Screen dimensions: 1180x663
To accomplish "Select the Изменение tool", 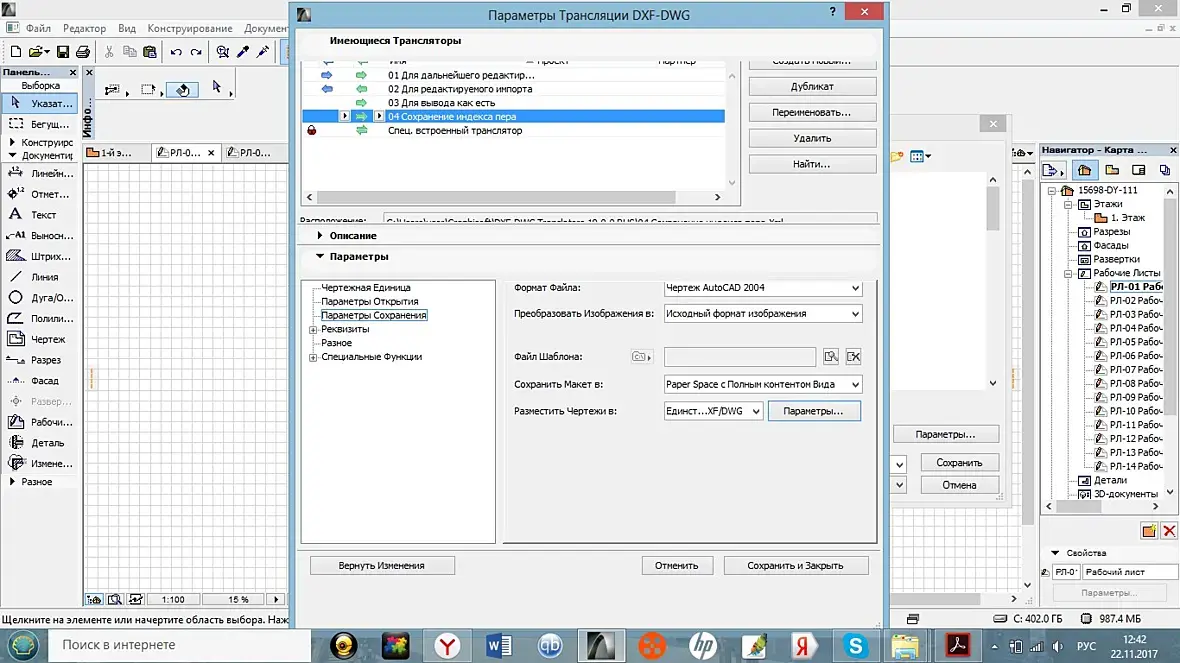I will (x=40, y=464).
